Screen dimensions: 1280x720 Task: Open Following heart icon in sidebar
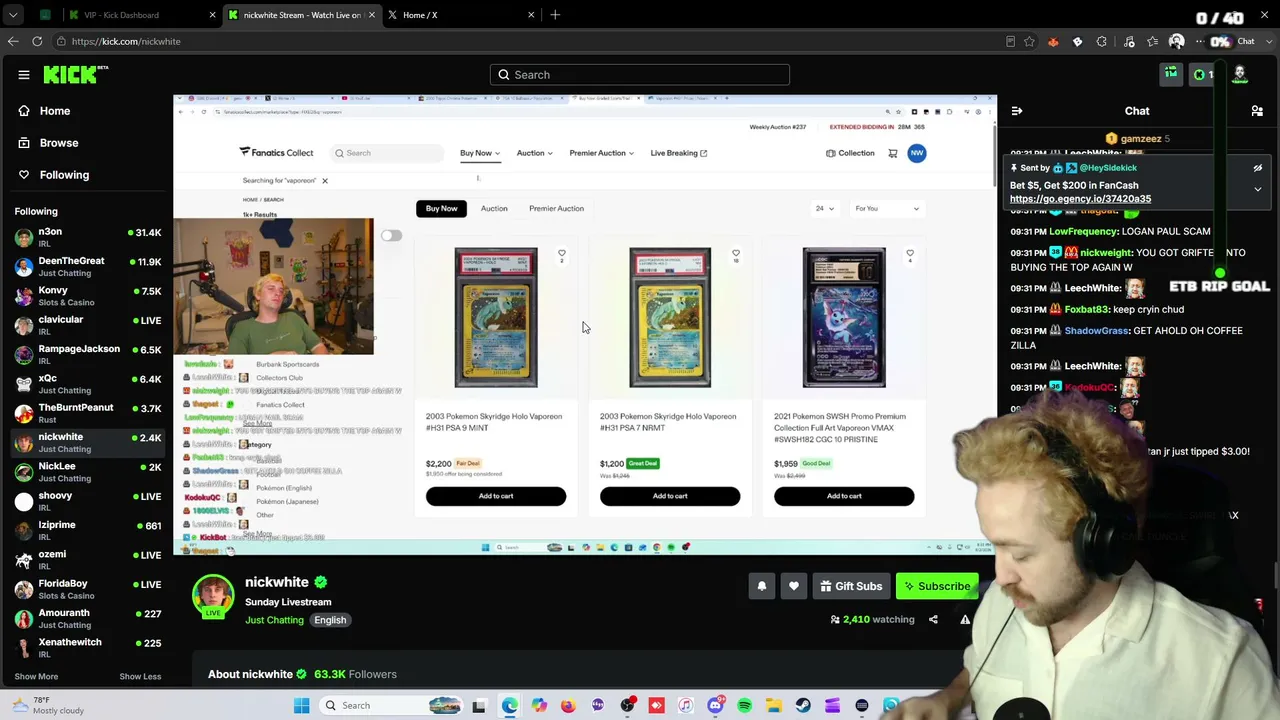[24, 175]
